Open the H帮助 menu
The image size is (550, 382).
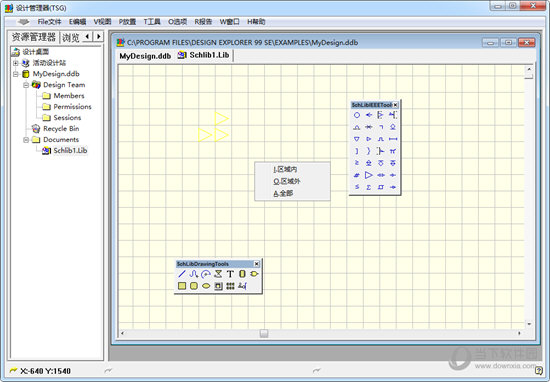(x=256, y=22)
